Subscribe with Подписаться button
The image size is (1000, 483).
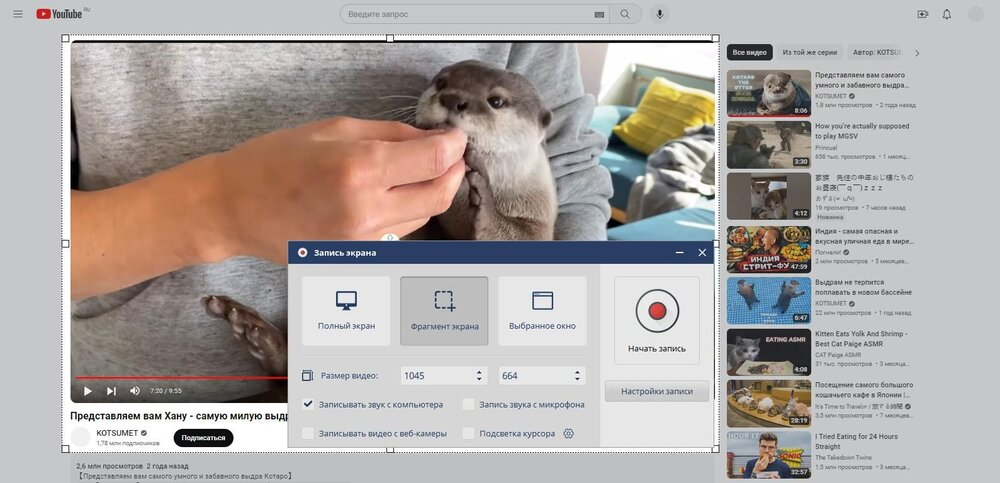pyautogui.click(x=203, y=438)
